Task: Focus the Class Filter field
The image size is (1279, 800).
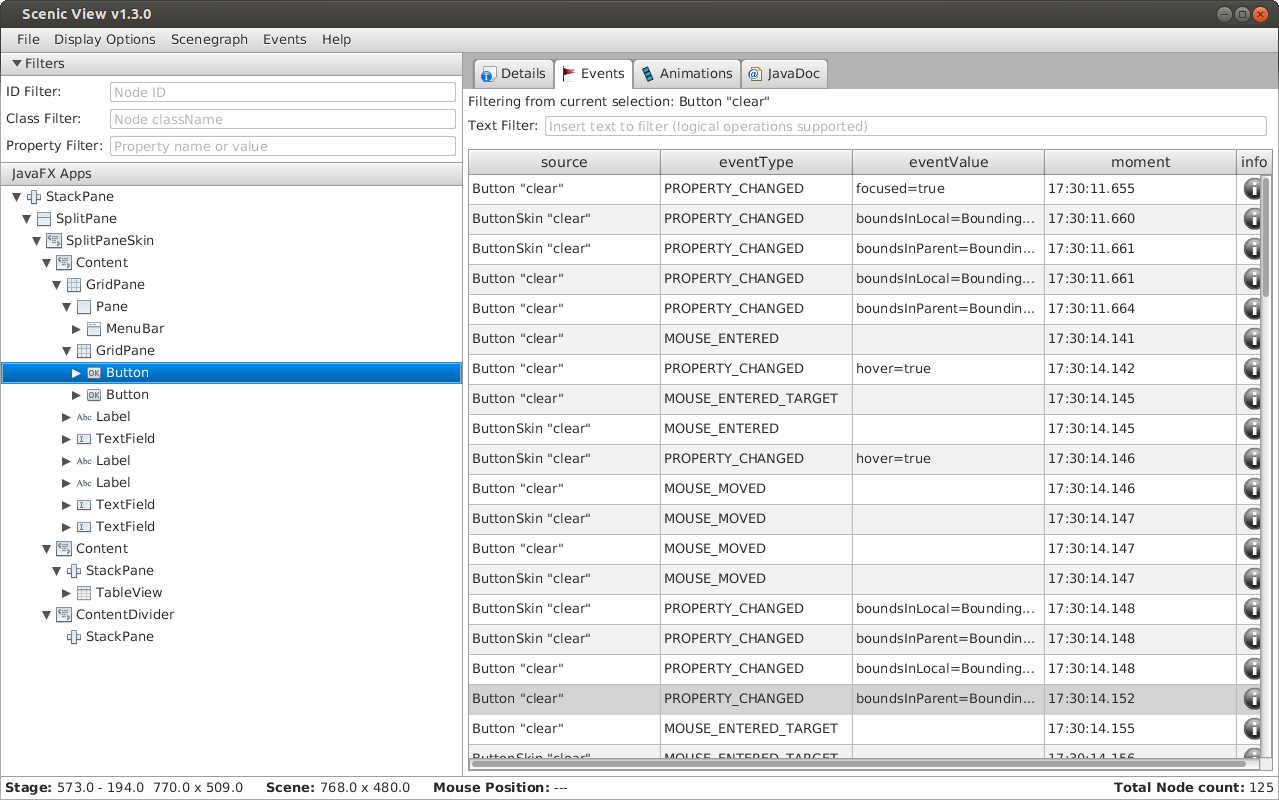Action: click(x=283, y=119)
